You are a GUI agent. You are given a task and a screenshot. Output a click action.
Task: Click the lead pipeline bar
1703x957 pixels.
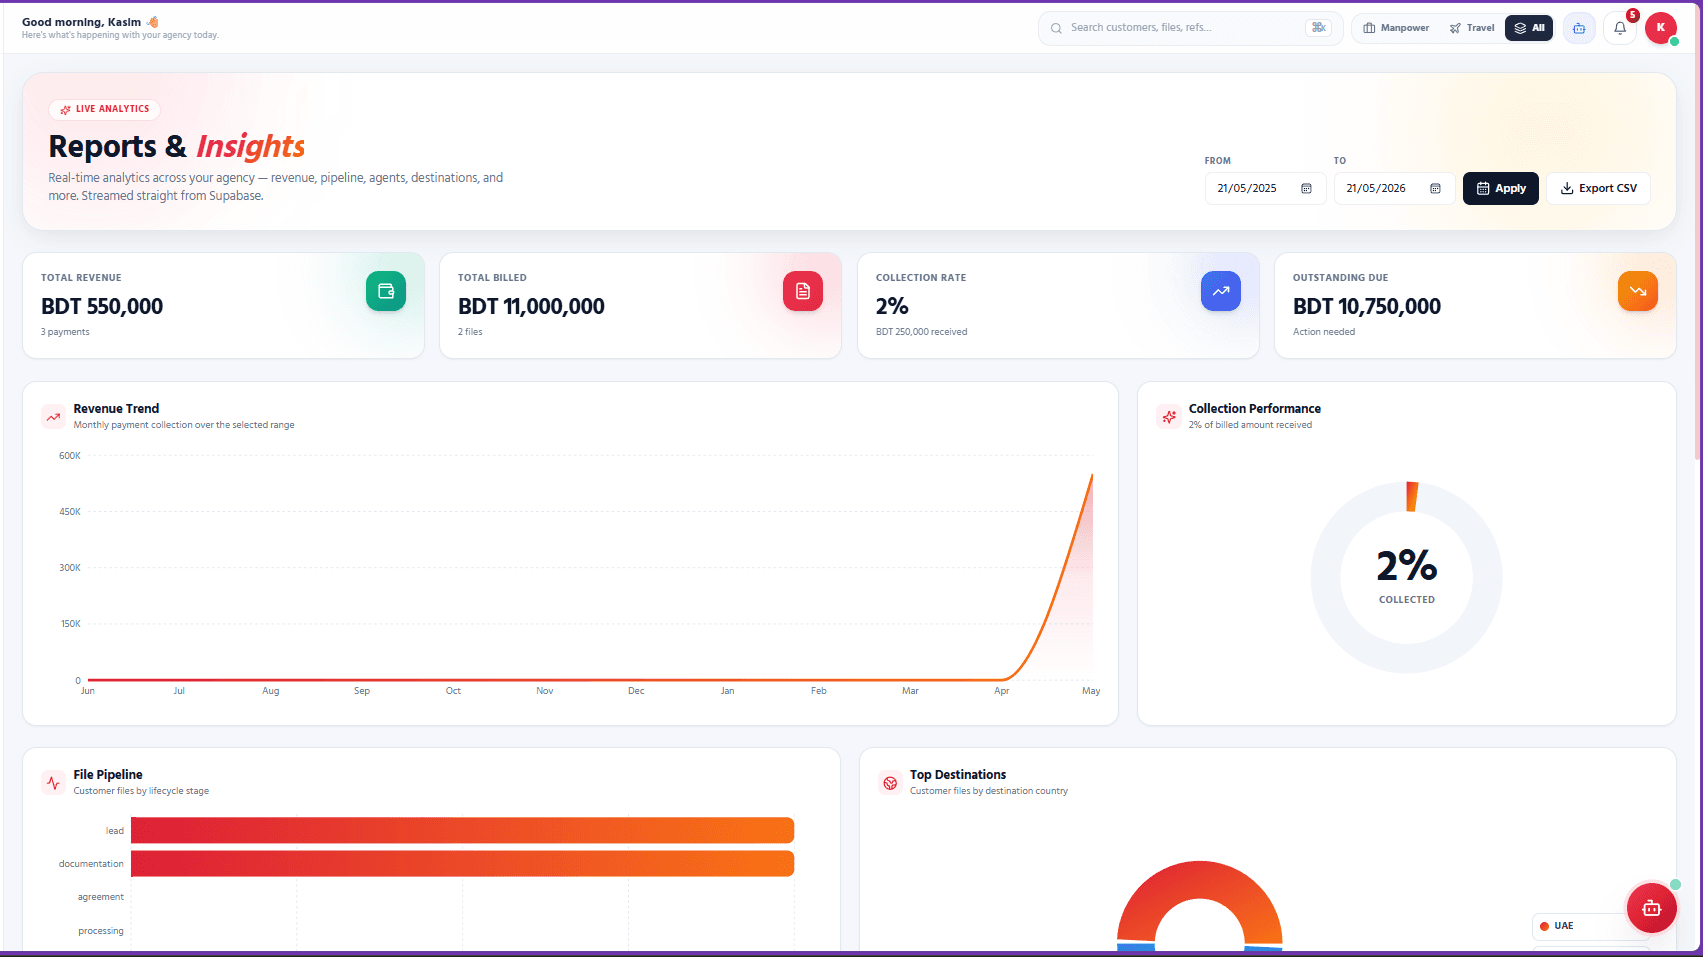pyautogui.click(x=462, y=830)
